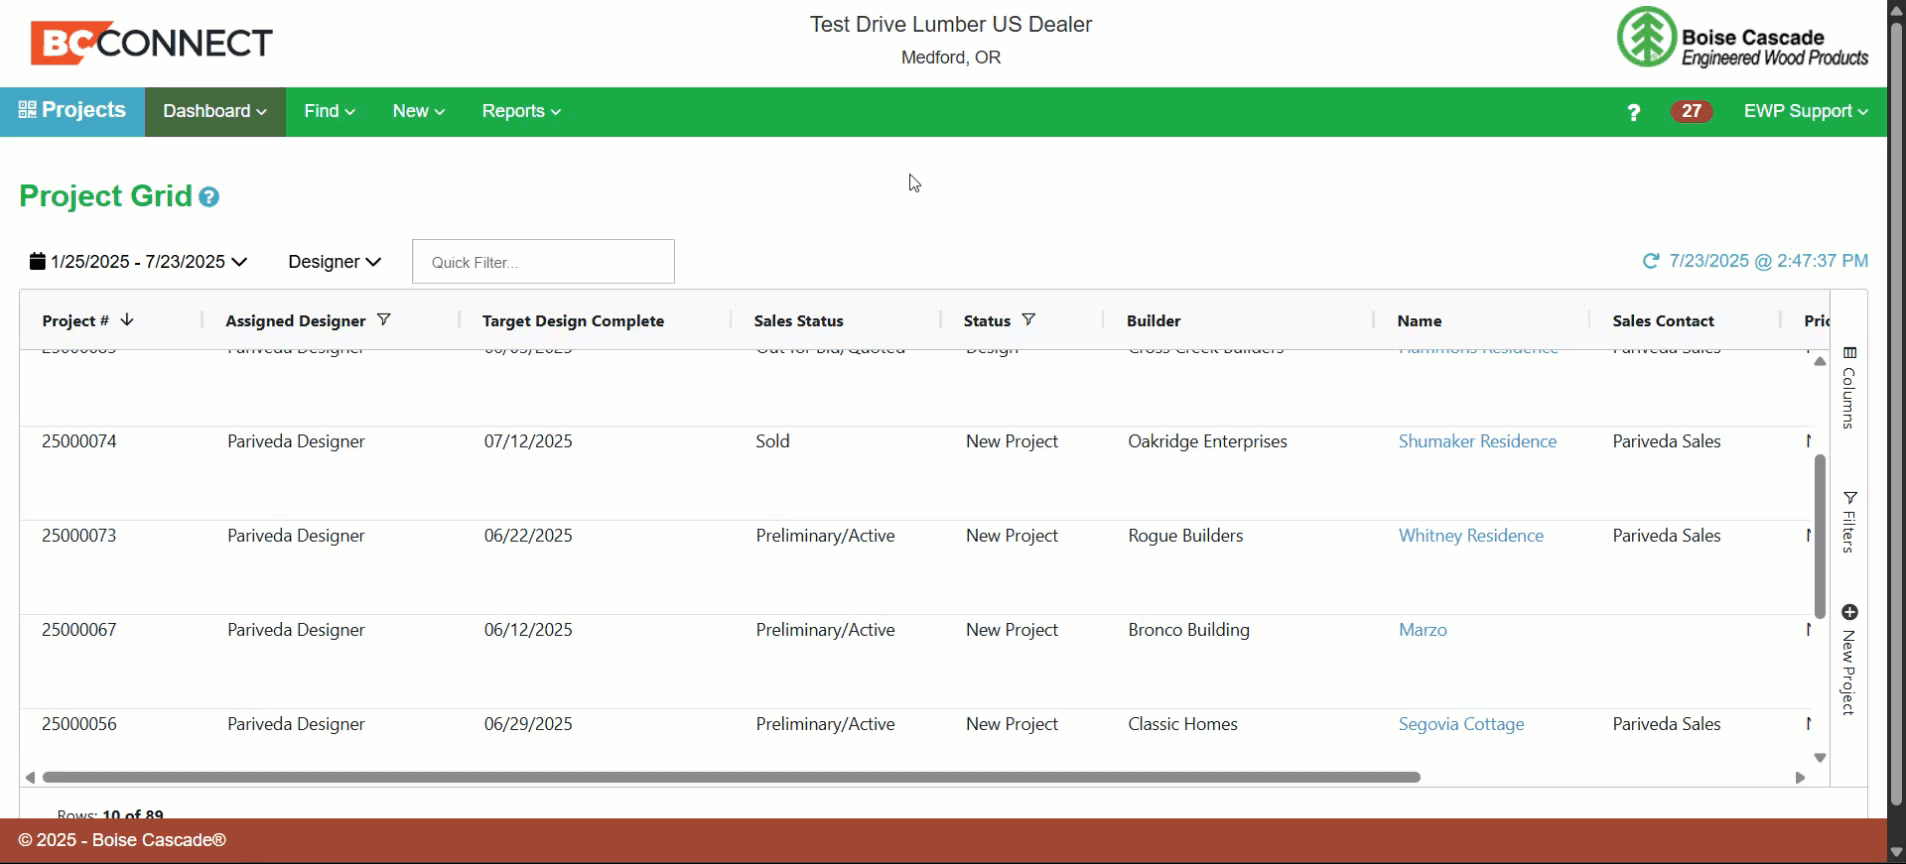
Task: Open the Columns side panel
Action: 1849,387
